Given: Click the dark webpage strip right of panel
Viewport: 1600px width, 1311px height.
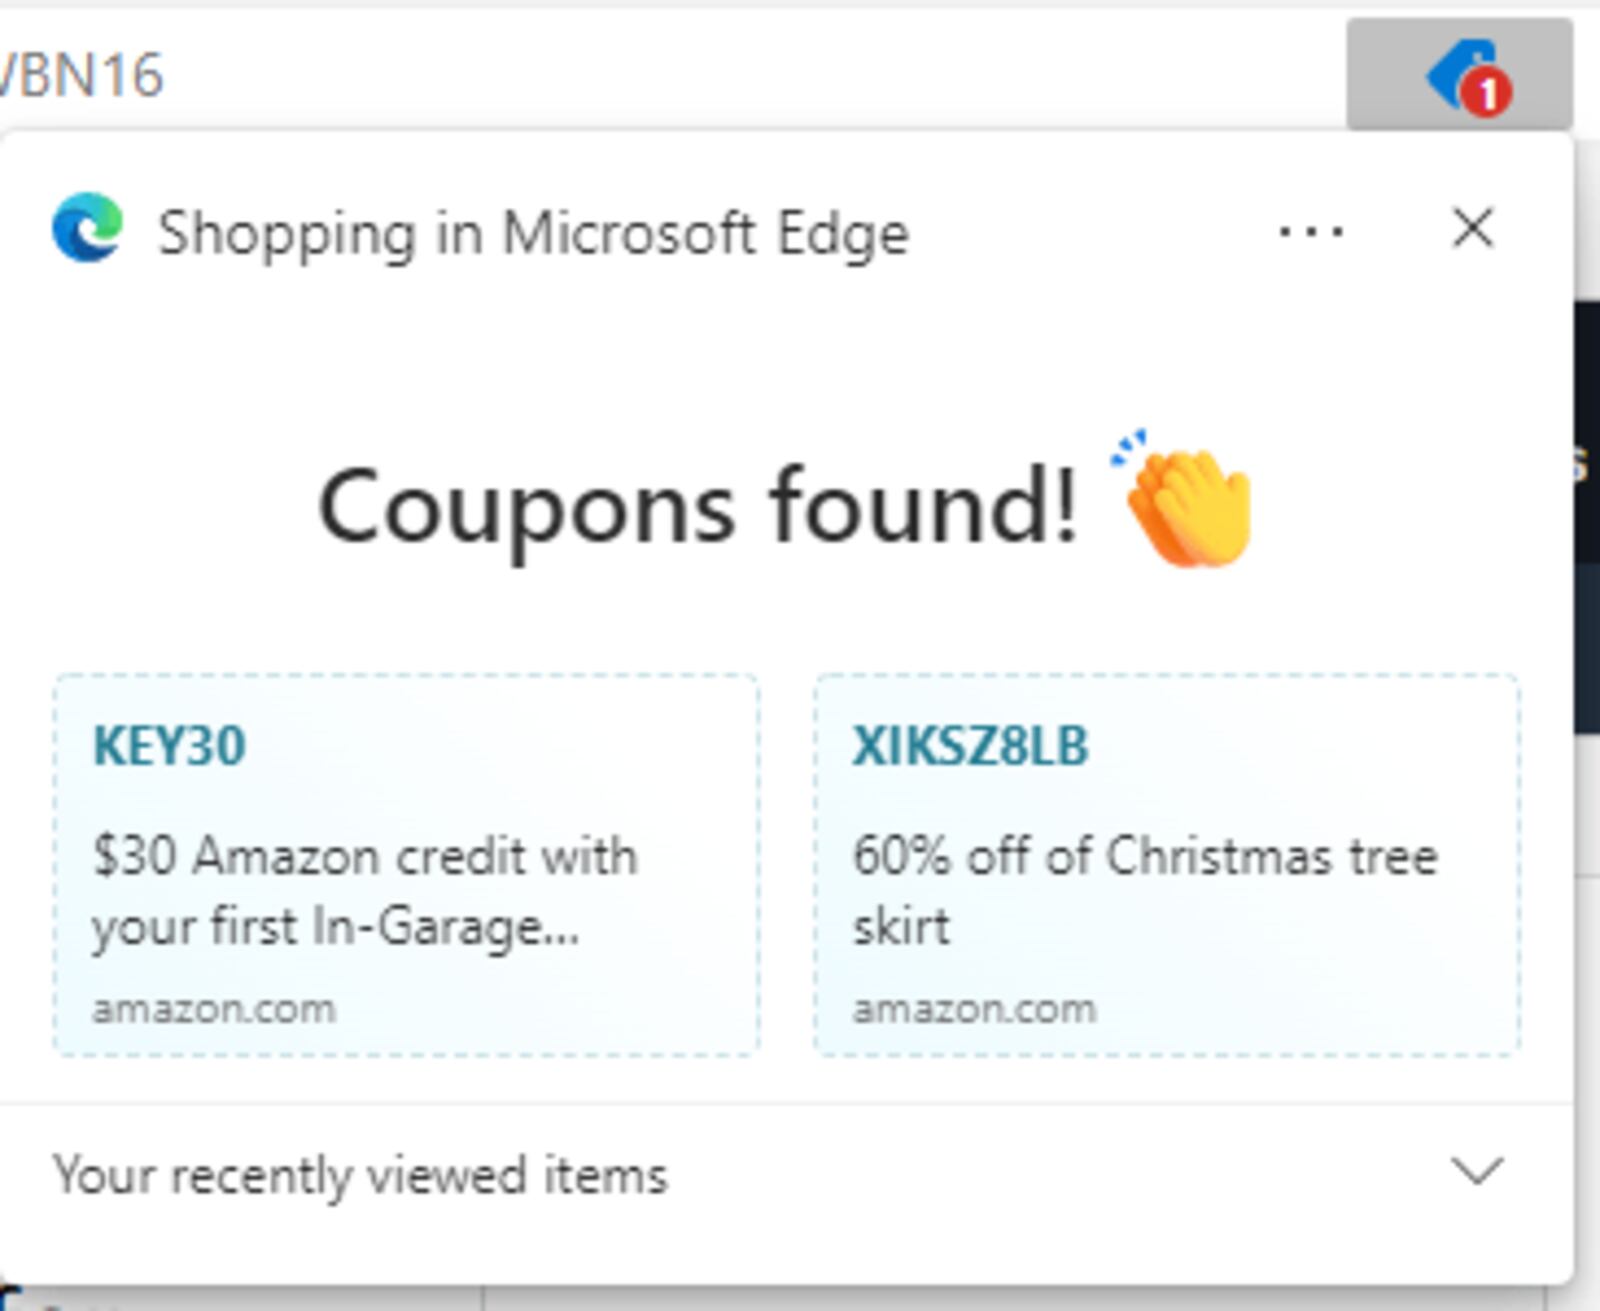Looking at the screenshot, I should (1587, 517).
